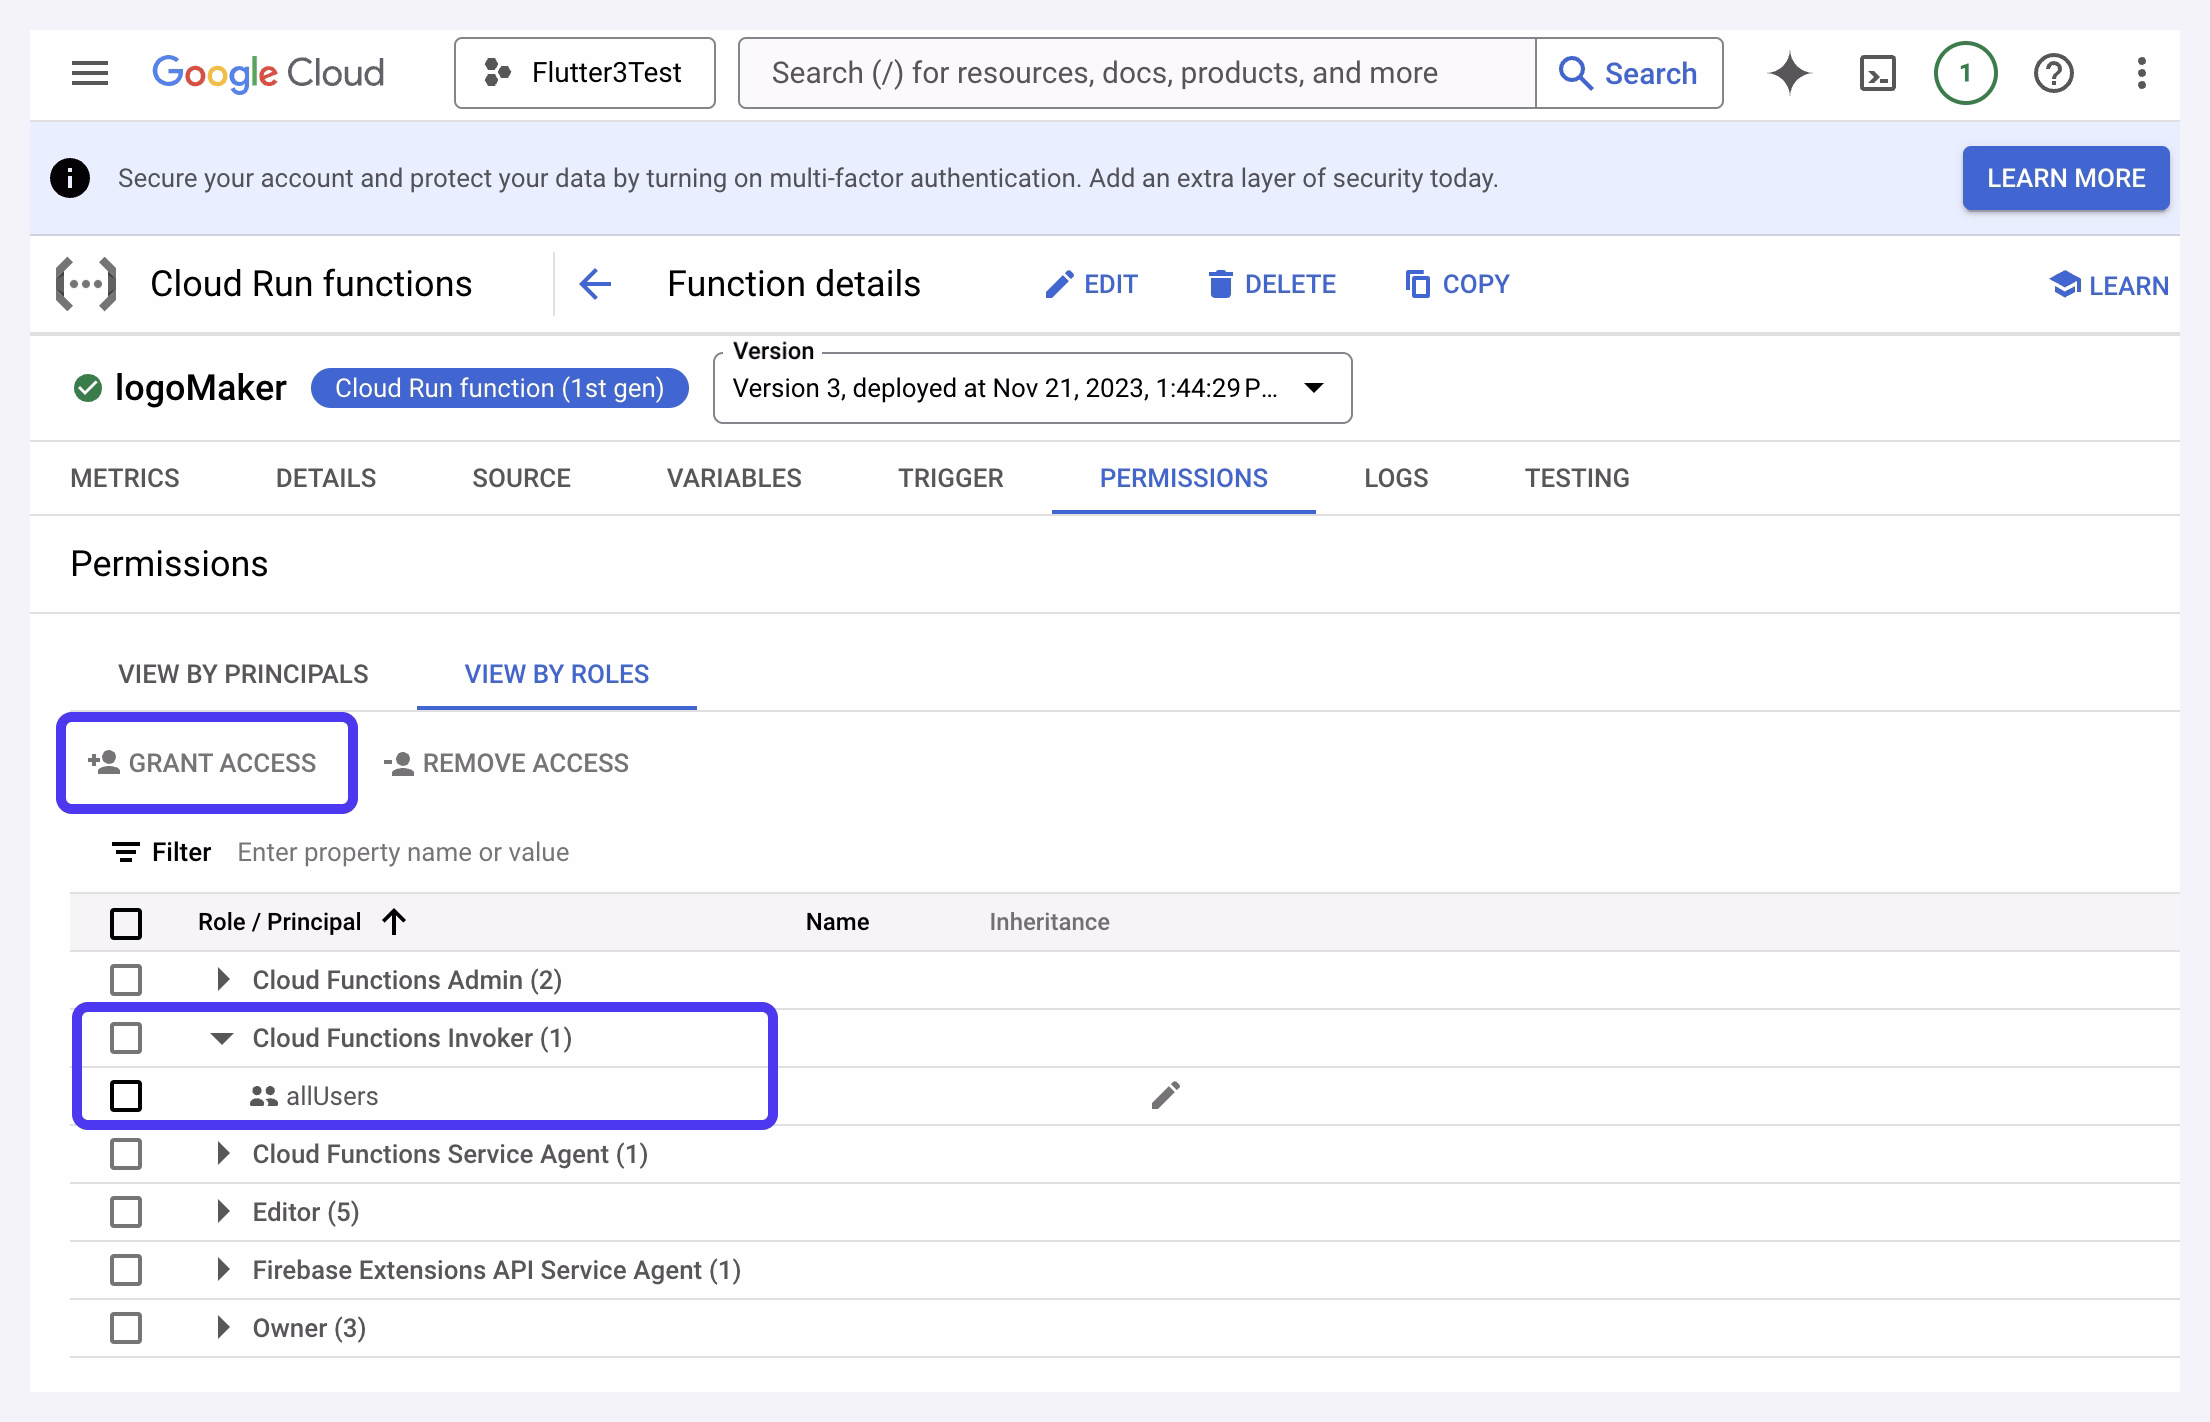Activate Cloud Shell terminal icon
Image resolution: width=2210 pixels, height=1422 pixels.
(x=1877, y=73)
